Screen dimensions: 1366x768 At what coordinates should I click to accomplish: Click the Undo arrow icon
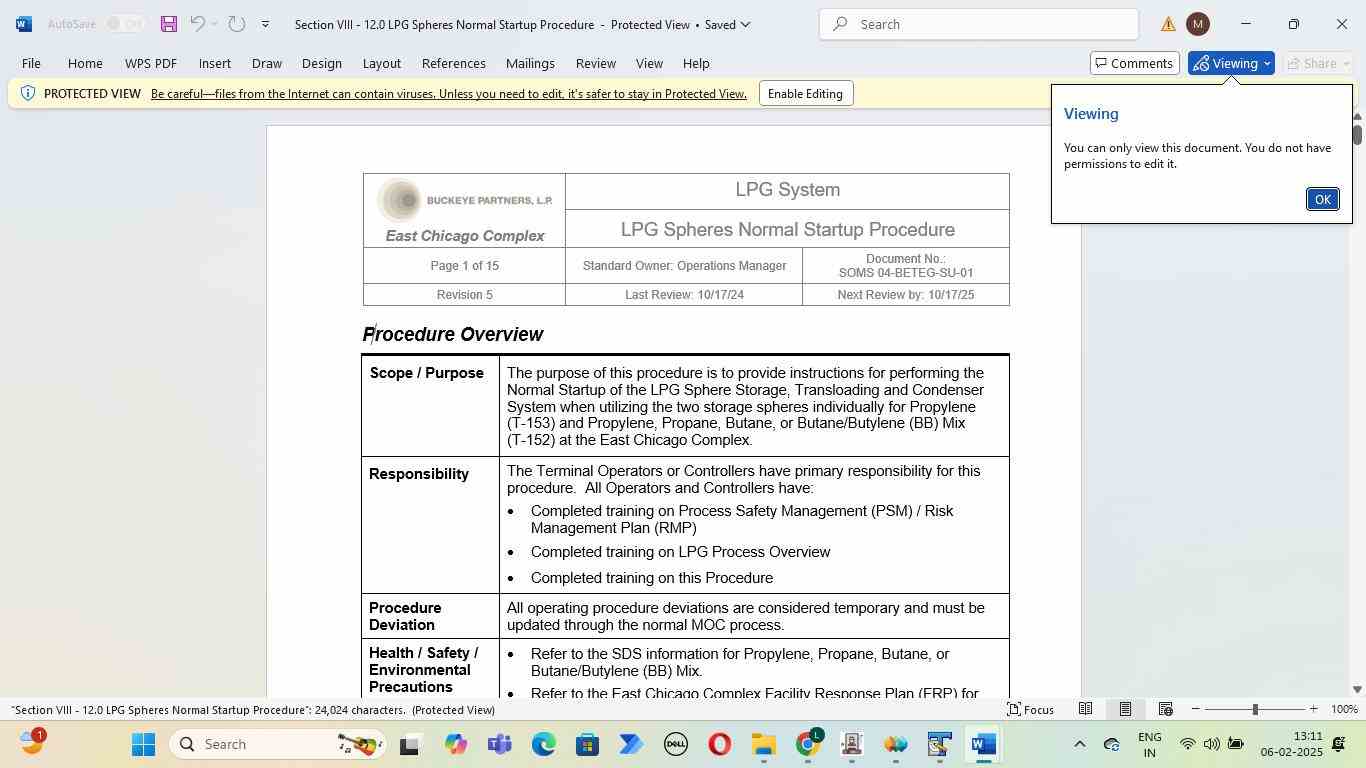click(x=197, y=24)
